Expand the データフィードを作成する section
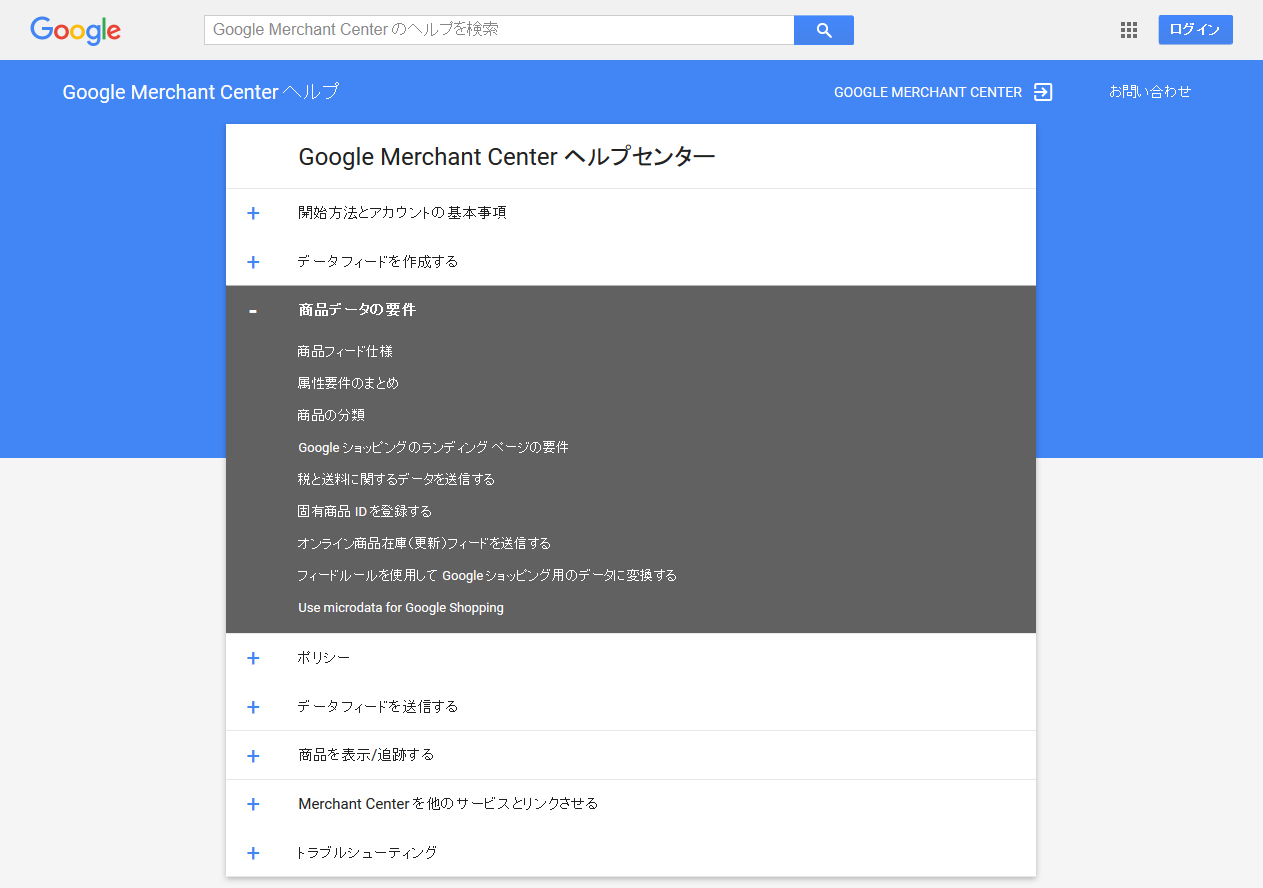Image resolution: width=1263 pixels, height=888 pixels. click(378, 262)
